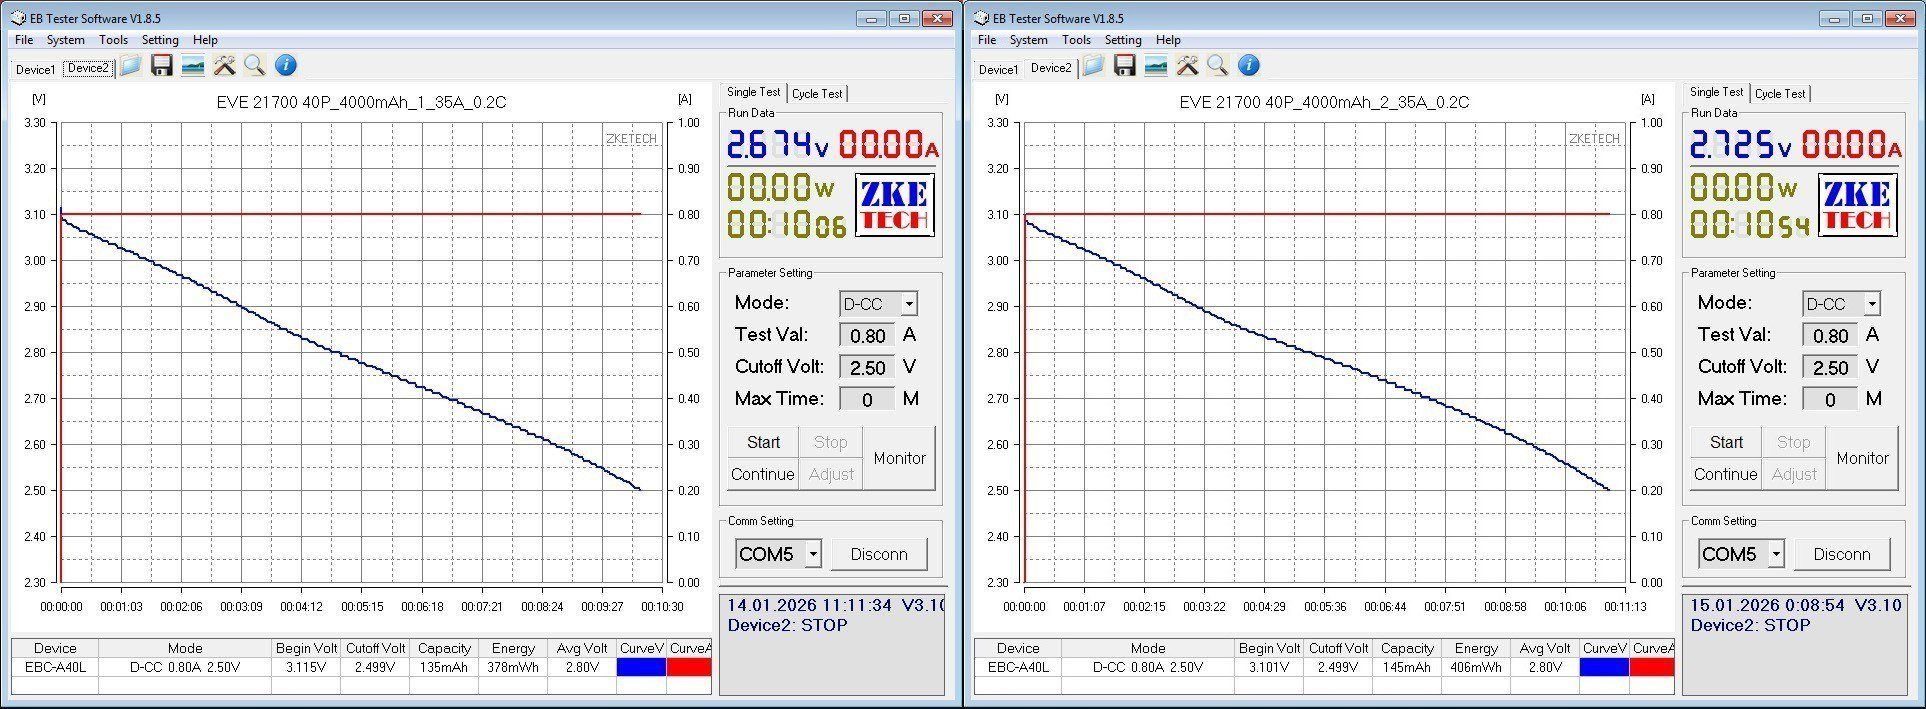
Task: Click the blue CurveV color swatch in left window
Action: 641,667
